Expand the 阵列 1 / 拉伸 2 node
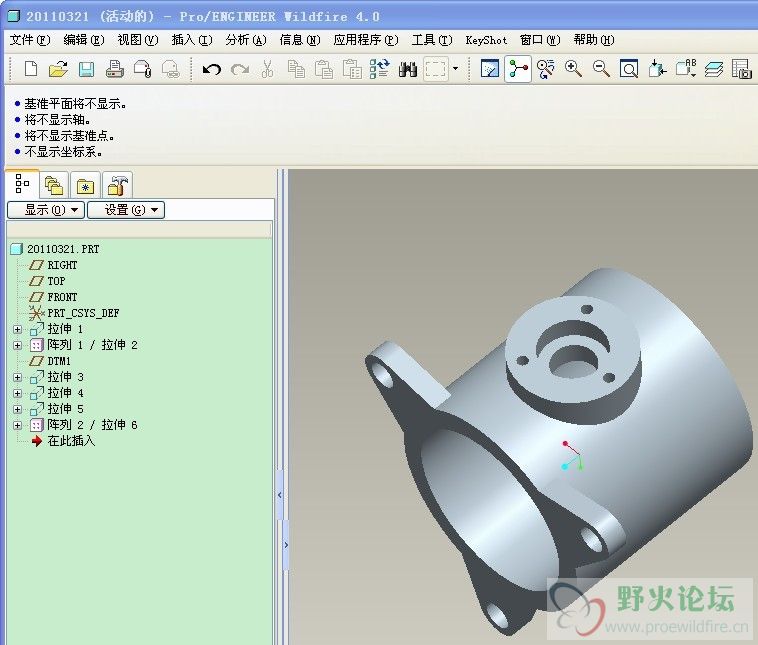Screen dimensions: 758x645 [17, 345]
